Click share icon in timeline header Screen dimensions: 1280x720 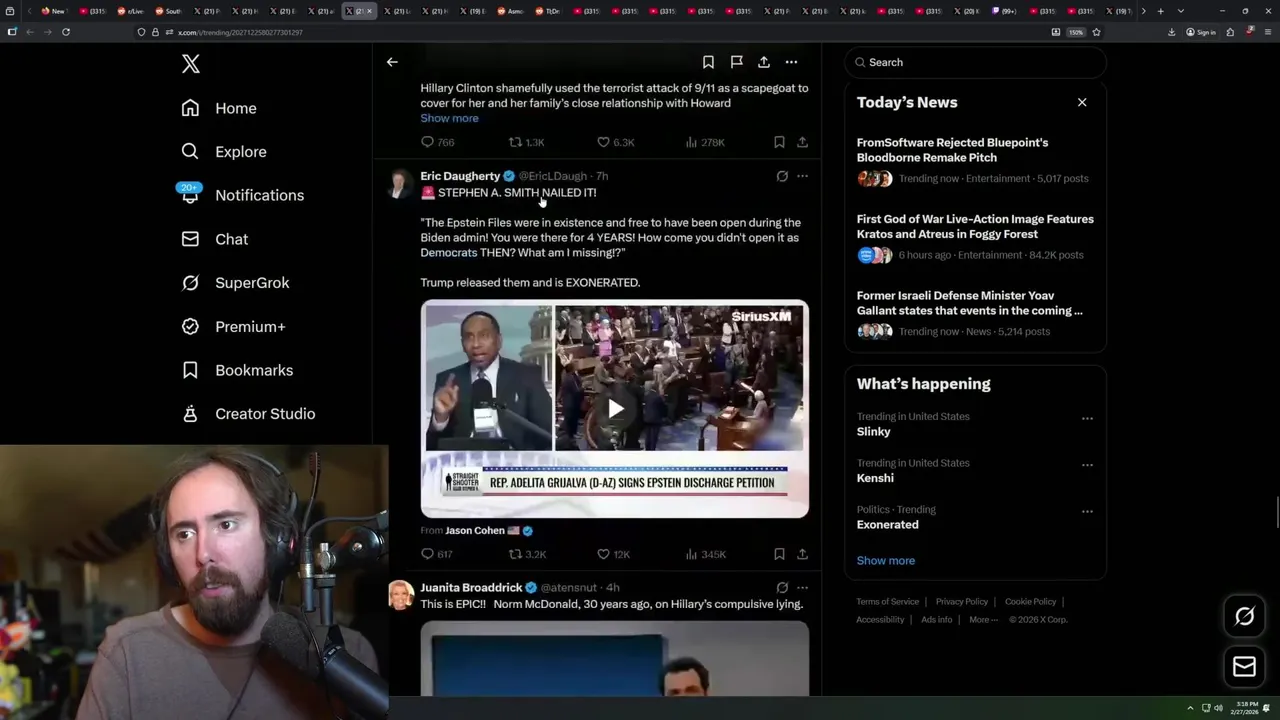click(x=764, y=62)
